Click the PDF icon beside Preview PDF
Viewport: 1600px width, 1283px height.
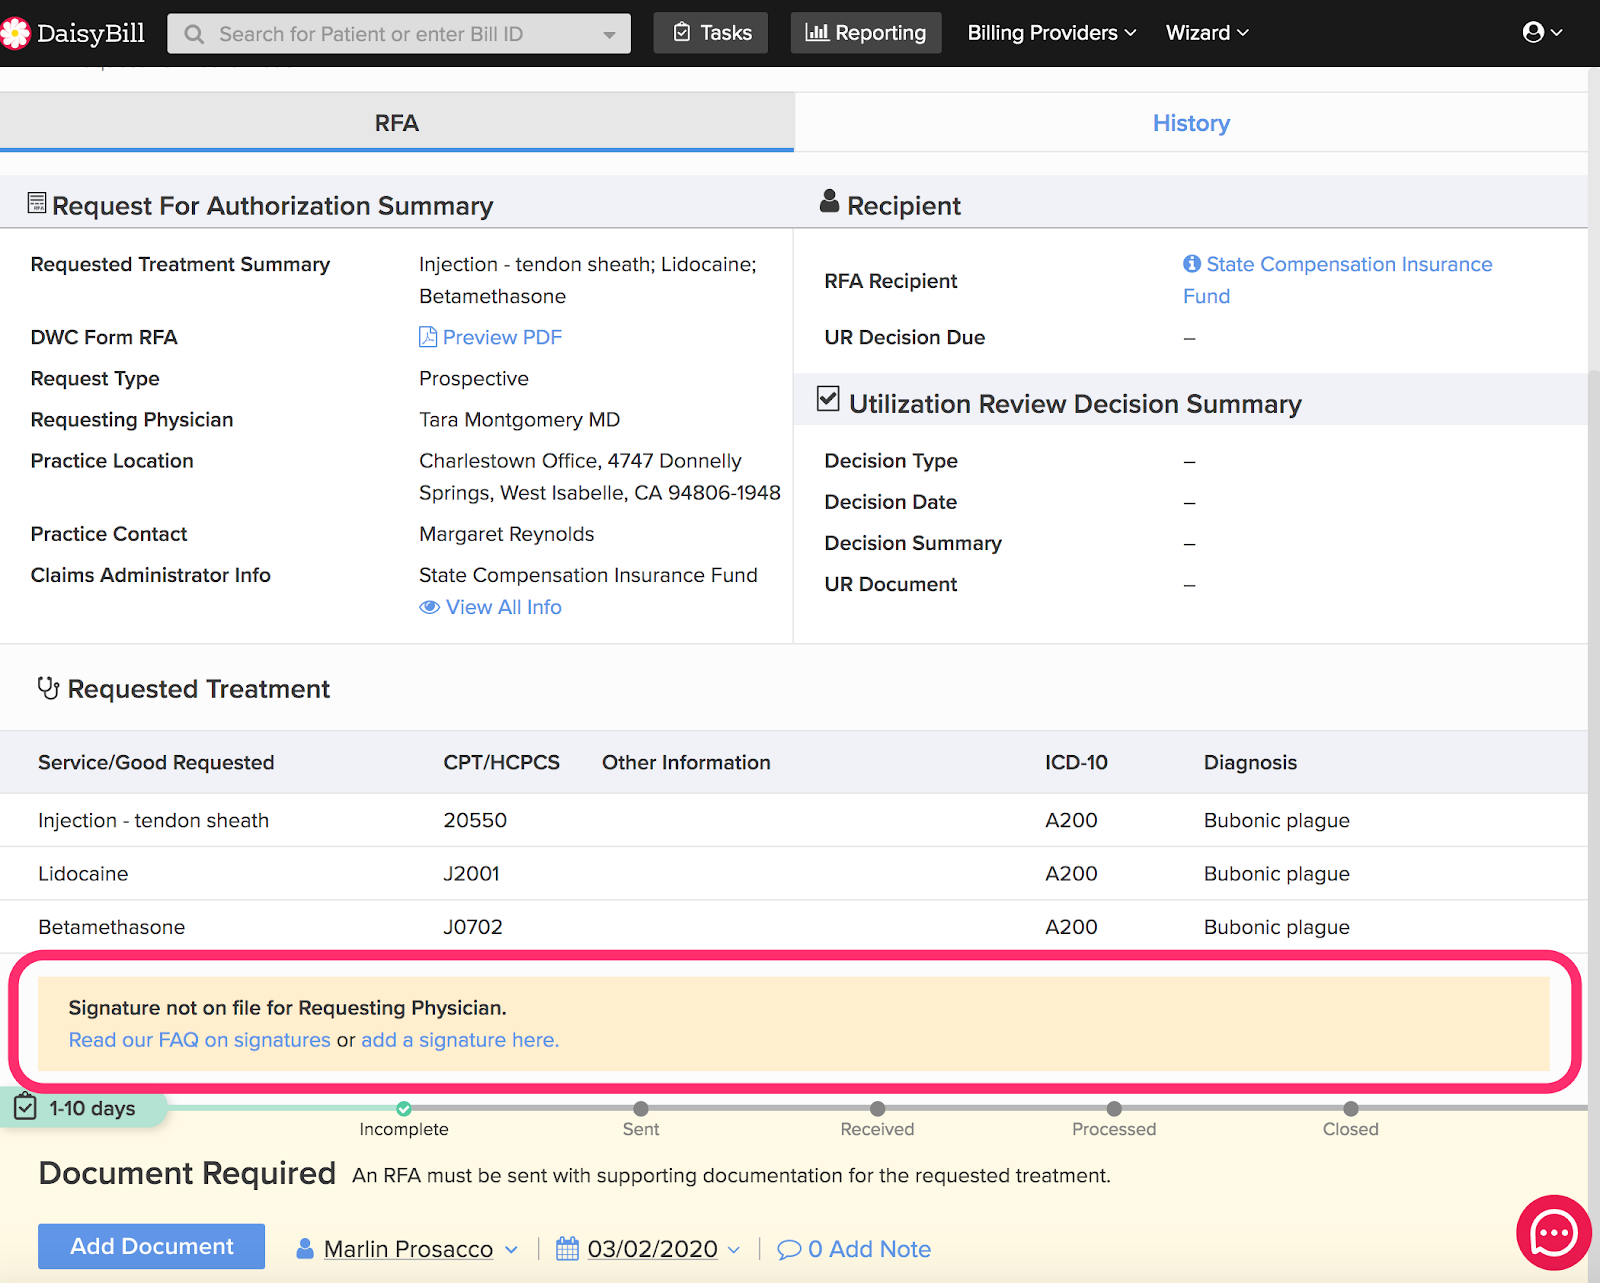coord(428,337)
